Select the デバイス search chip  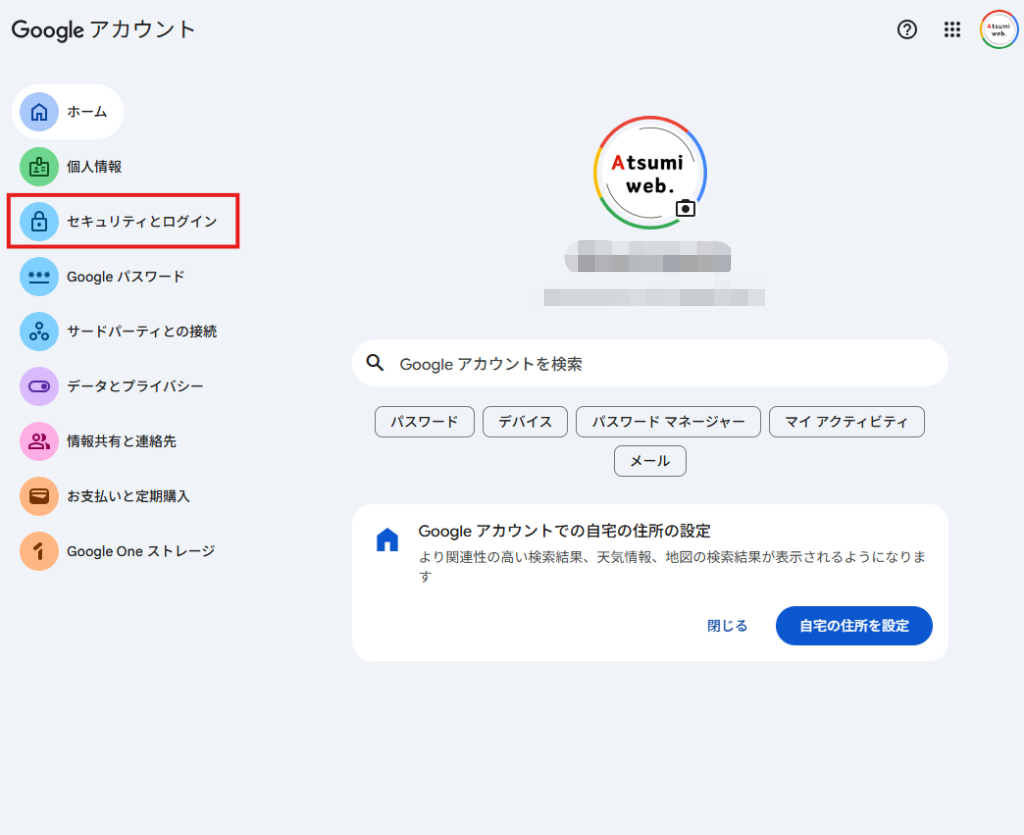[525, 422]
